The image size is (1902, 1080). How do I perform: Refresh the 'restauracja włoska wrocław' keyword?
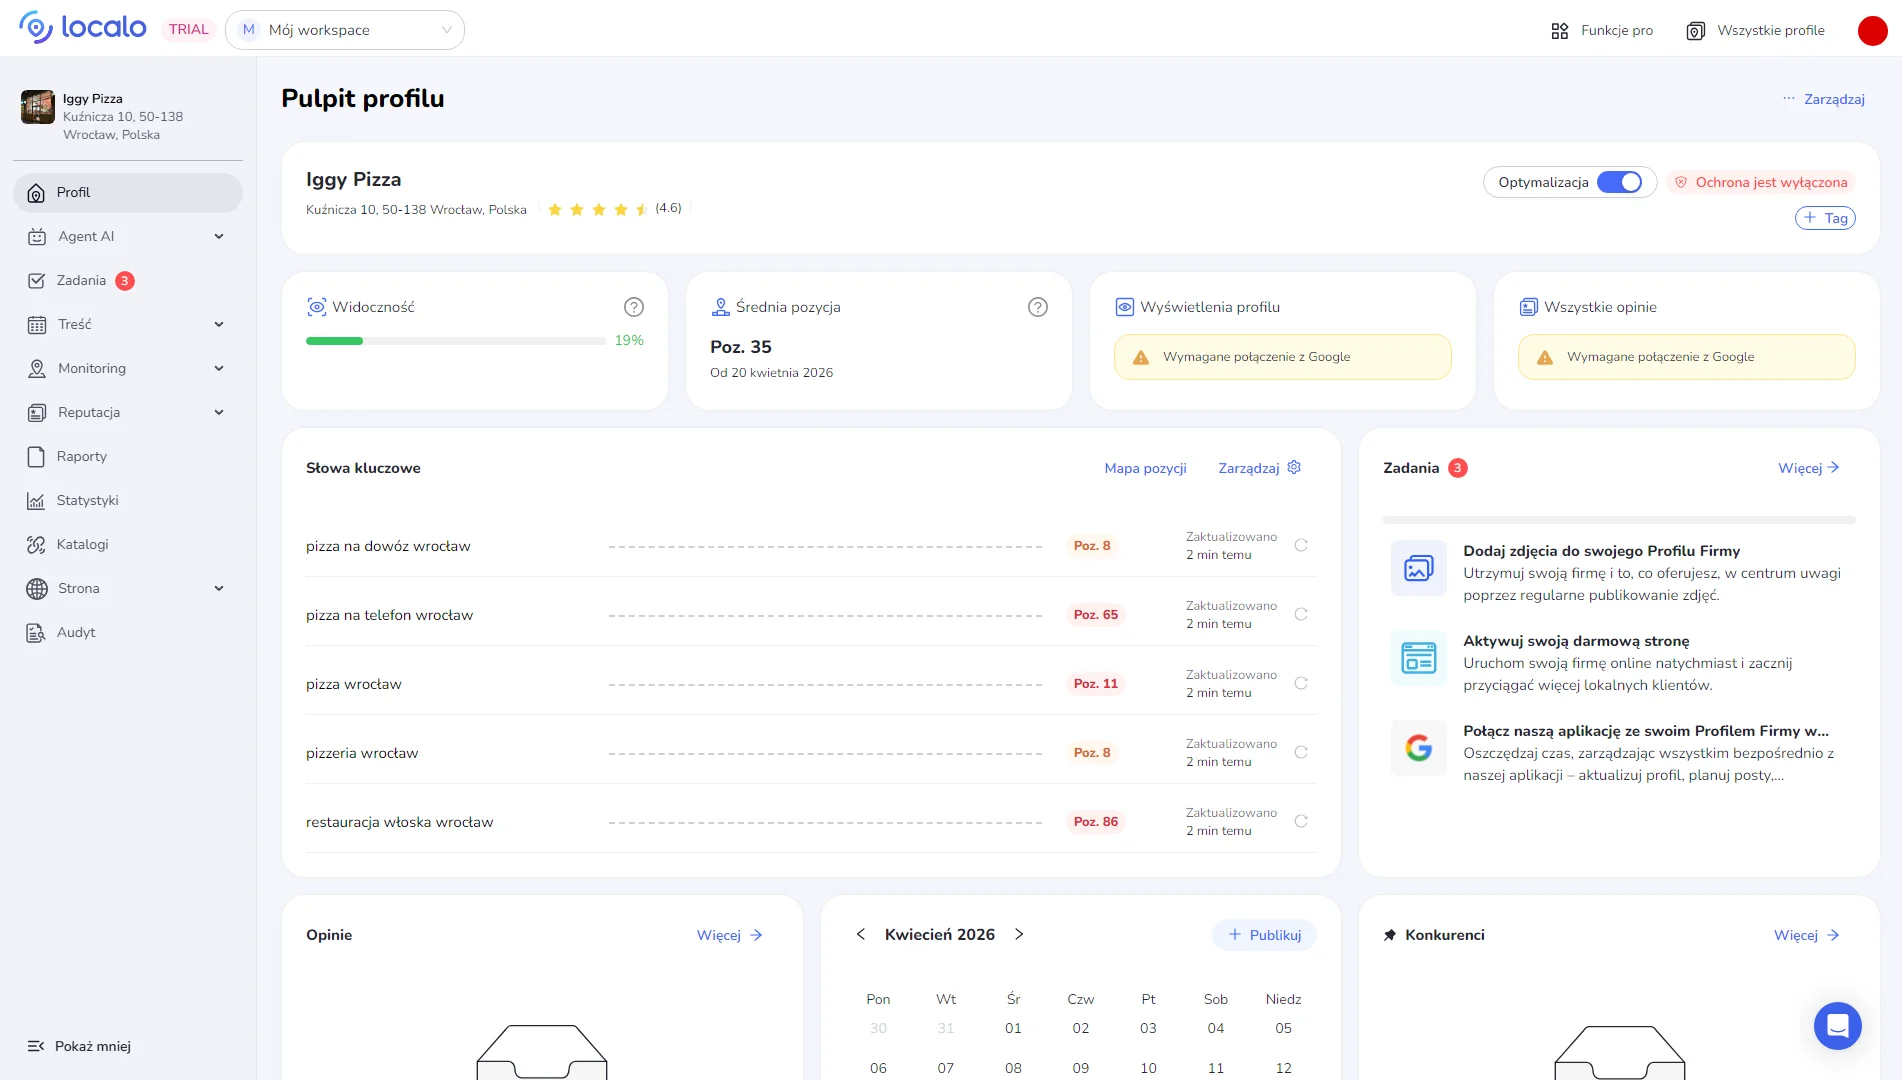1301,821
